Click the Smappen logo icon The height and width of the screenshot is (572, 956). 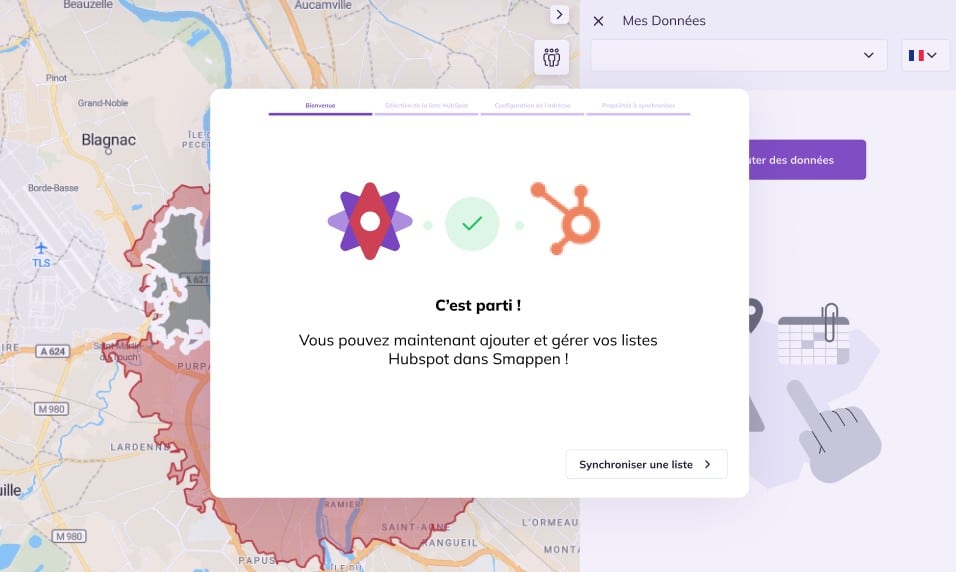click(x=370, y=222)
